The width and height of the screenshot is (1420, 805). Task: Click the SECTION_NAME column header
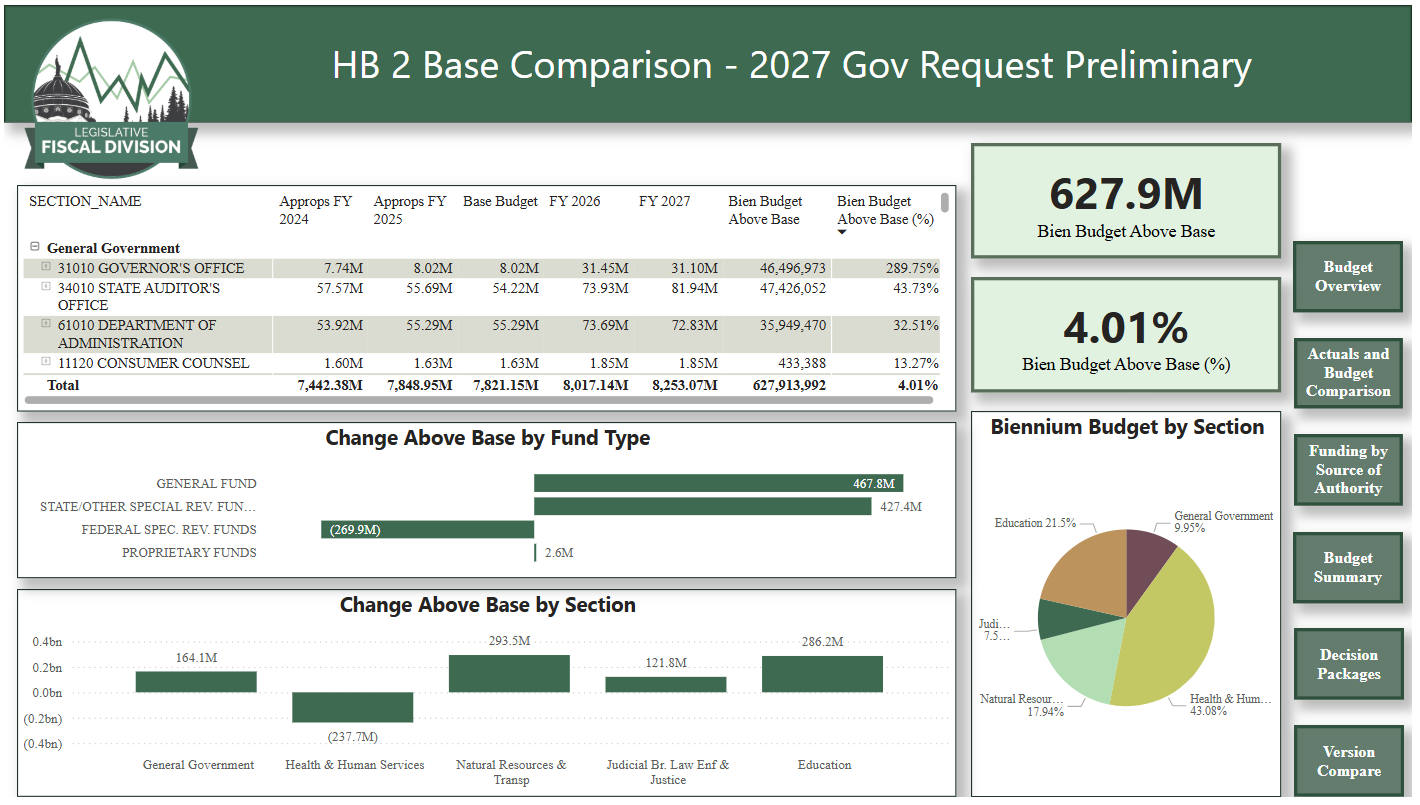85,202
